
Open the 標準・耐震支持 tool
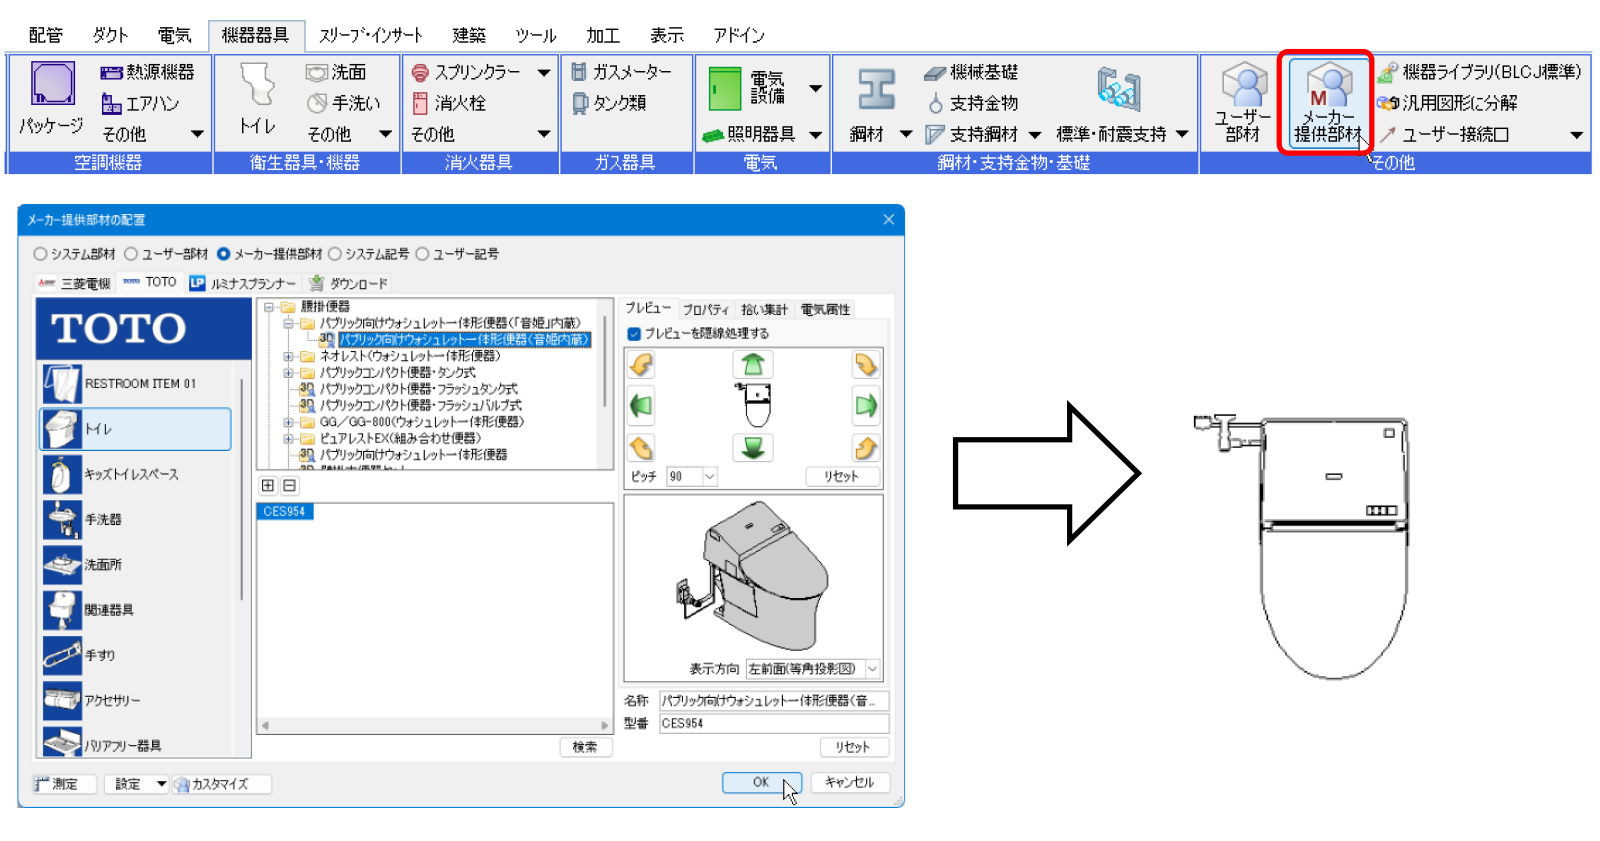1117,103
